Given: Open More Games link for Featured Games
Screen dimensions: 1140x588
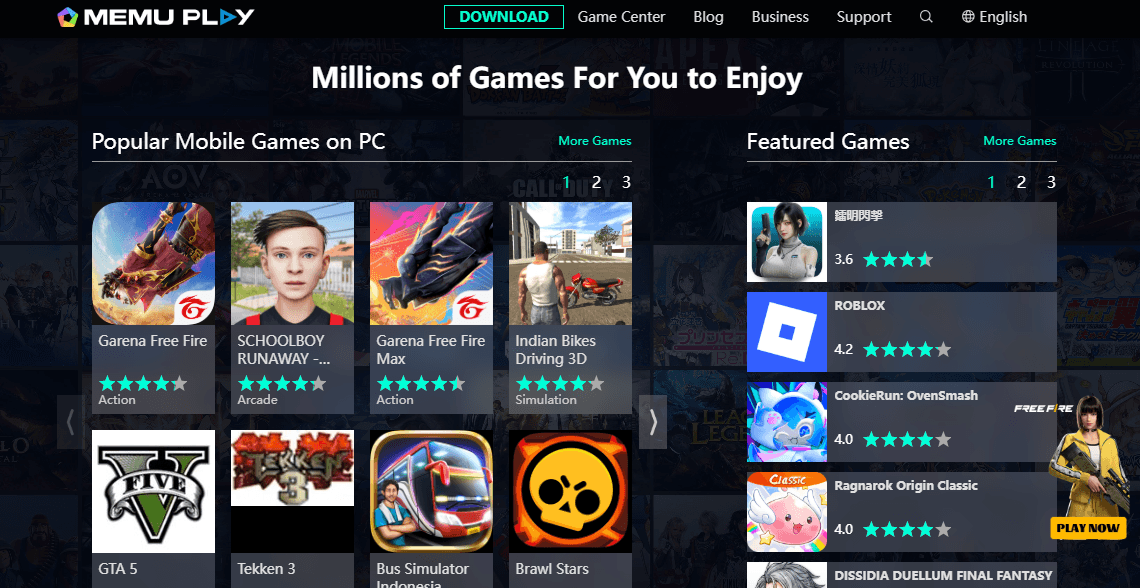Looking at the screenshot, I should point(1019,141).
